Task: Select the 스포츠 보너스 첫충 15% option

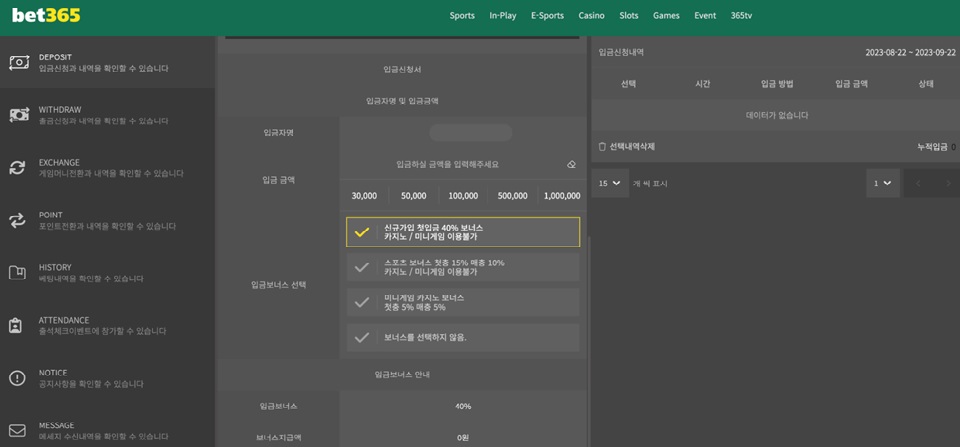Action: click(463, 267)
